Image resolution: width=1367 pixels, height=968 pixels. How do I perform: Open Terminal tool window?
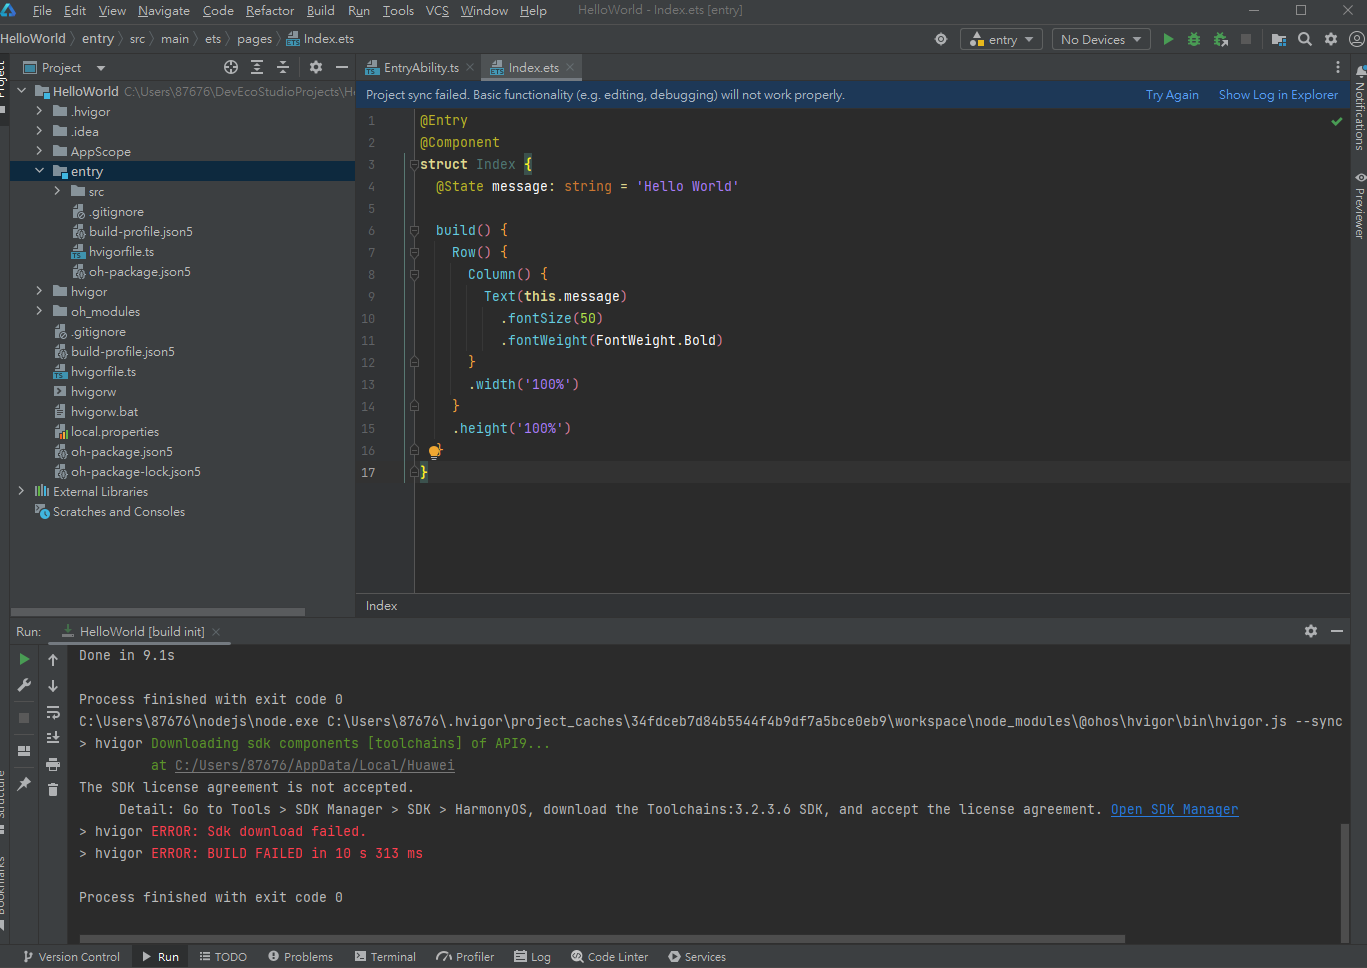[385, 957]
